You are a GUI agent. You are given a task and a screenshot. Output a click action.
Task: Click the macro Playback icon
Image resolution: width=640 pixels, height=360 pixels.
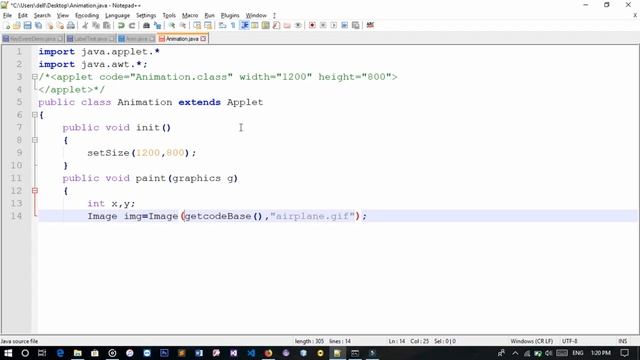click(334, 25)
